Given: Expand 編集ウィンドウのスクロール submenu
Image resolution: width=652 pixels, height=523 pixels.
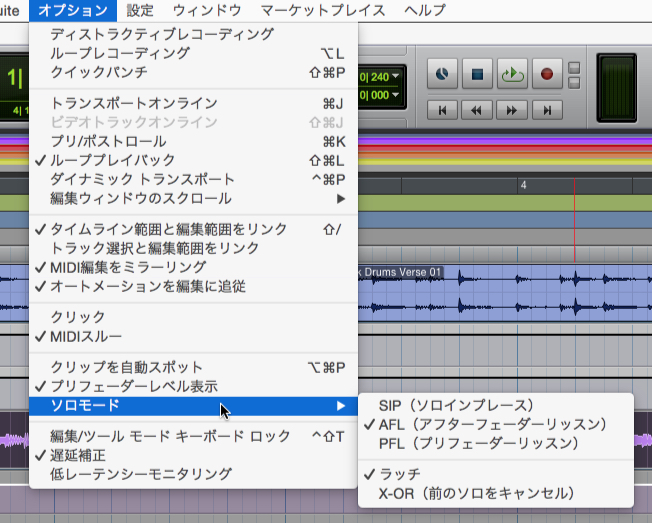Looking at the screenshot, I should 193,199.
